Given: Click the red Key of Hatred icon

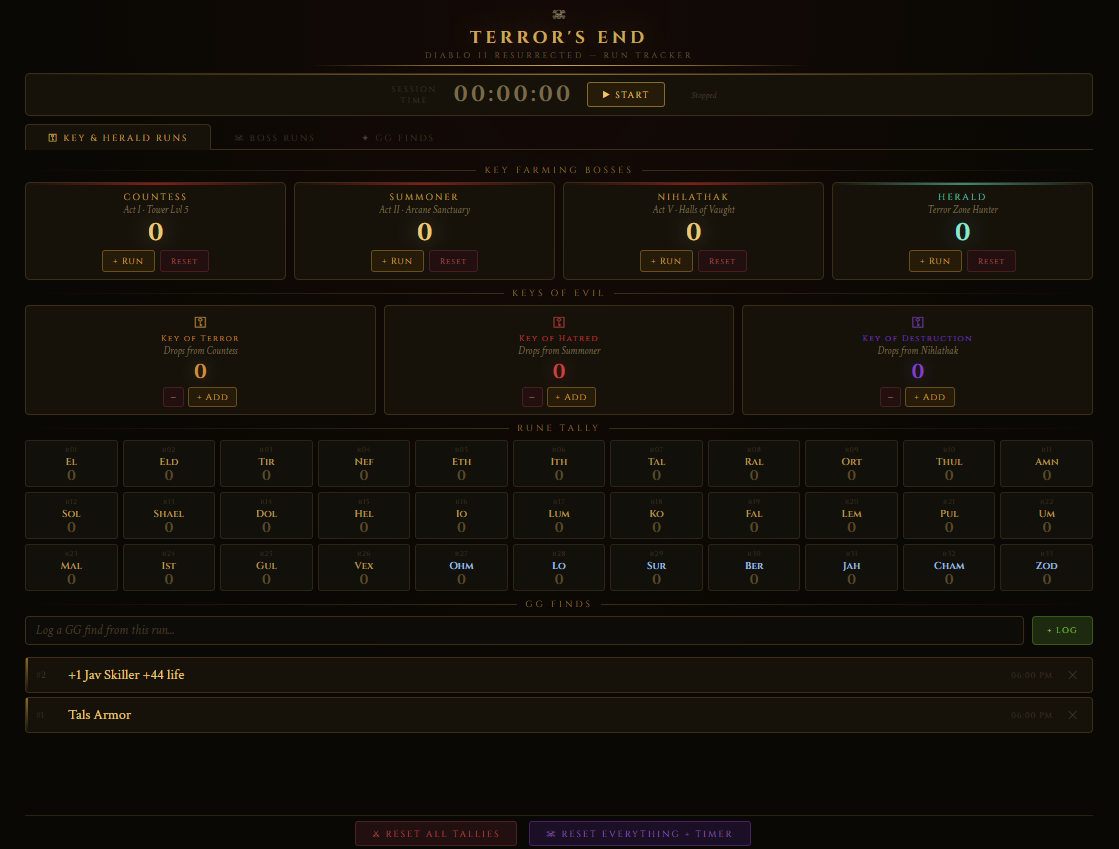Looking at the screenshot, I should point(559,322).
